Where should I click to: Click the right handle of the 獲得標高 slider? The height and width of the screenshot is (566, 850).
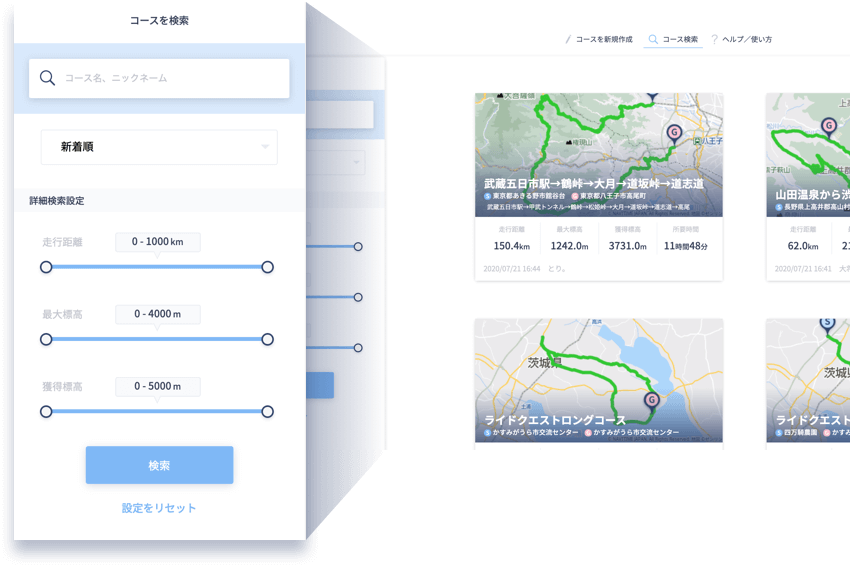point(267,411)
